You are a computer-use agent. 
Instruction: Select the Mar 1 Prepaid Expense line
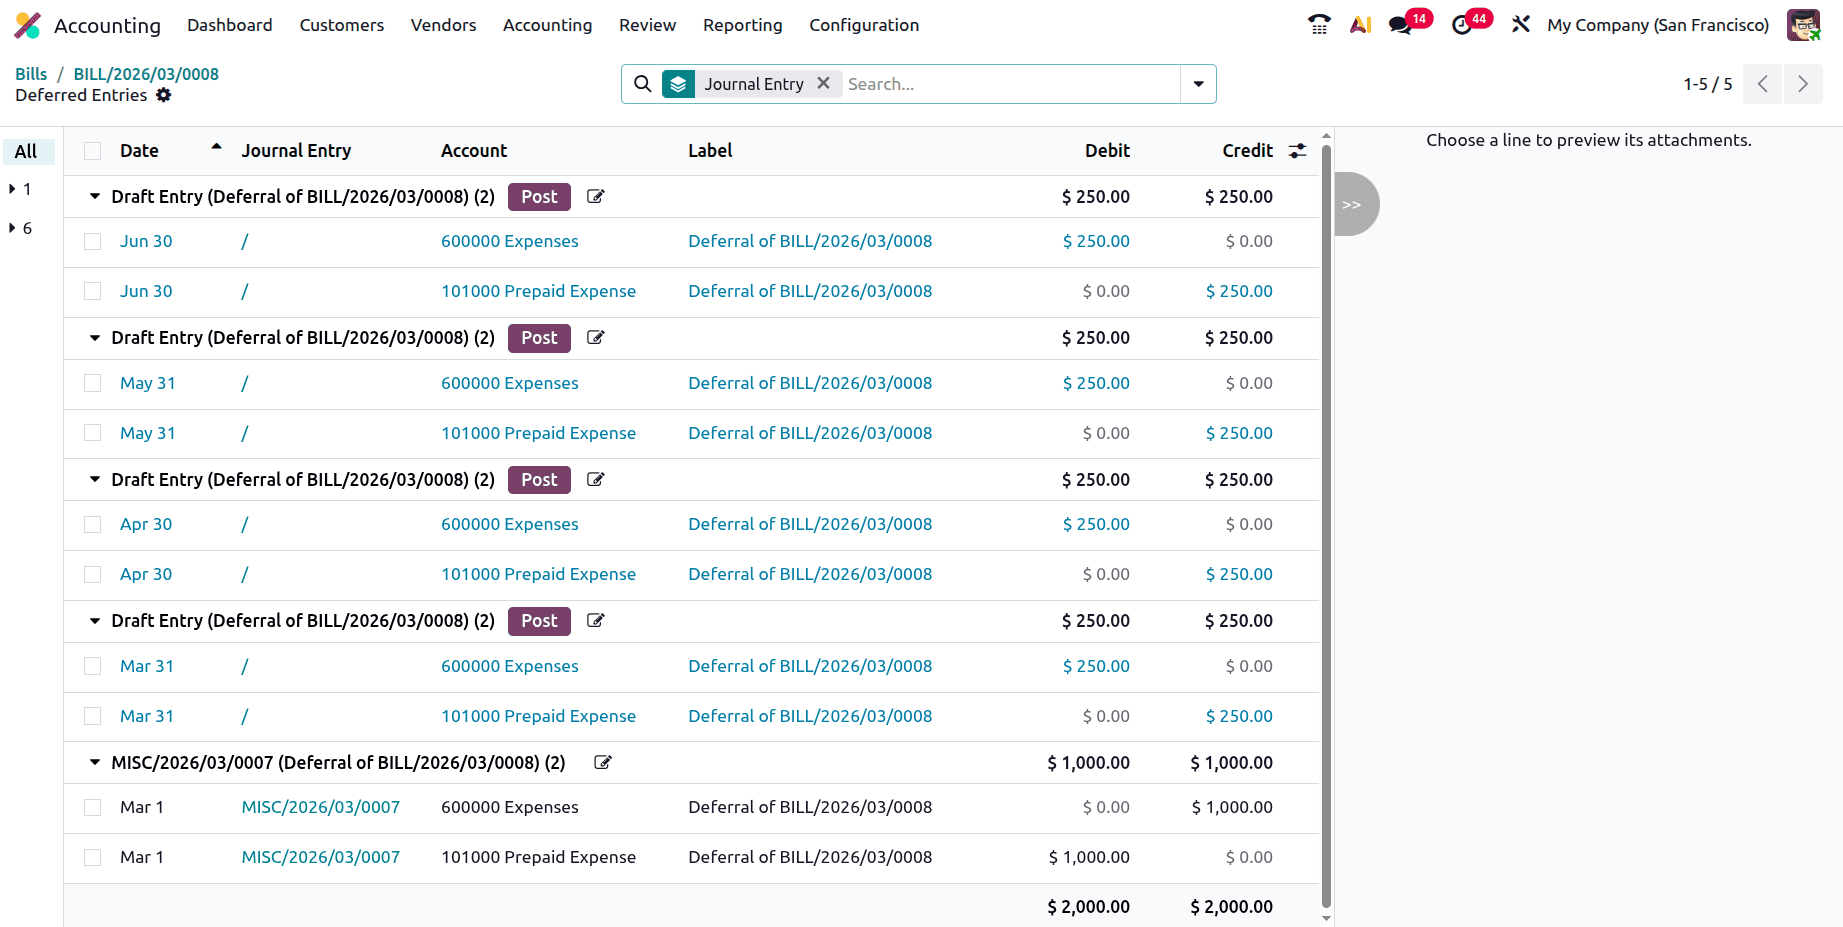coord(93,858)
